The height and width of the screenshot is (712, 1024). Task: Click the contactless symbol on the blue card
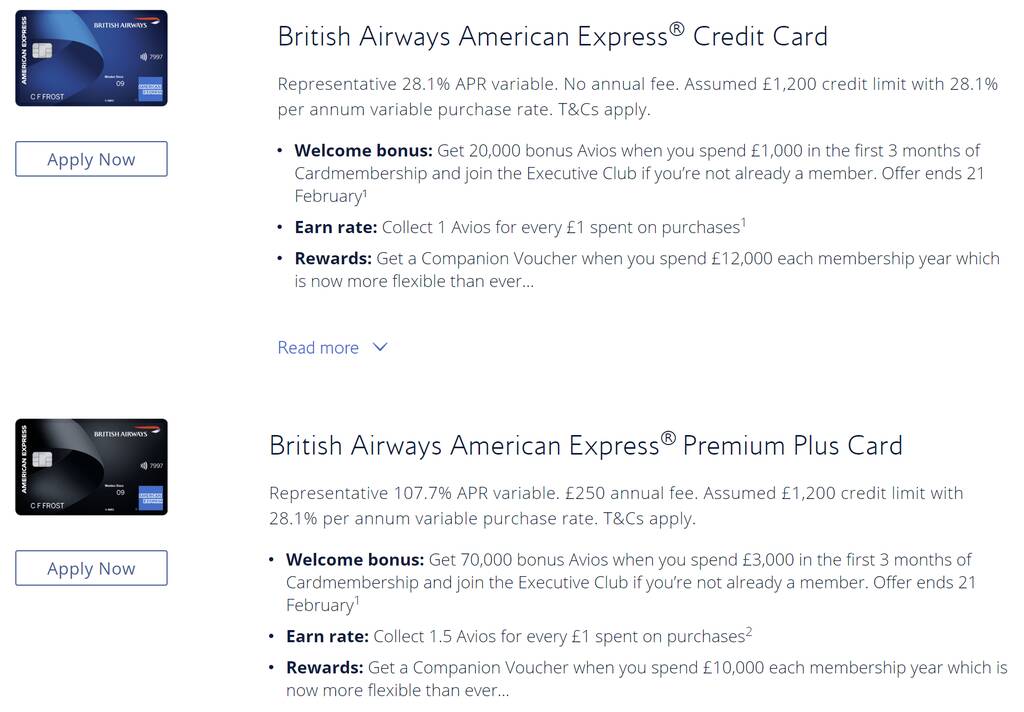143,57
